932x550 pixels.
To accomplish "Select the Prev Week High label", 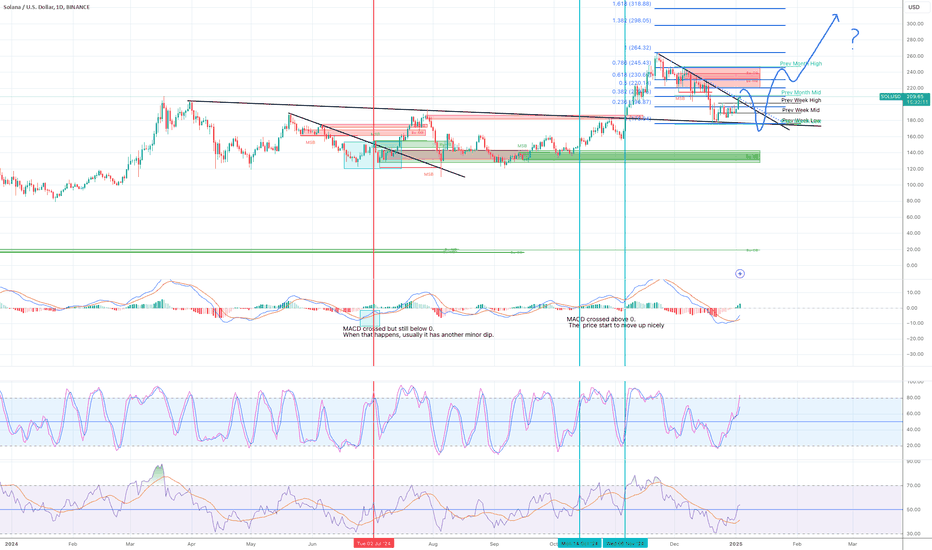I will 801,100.
